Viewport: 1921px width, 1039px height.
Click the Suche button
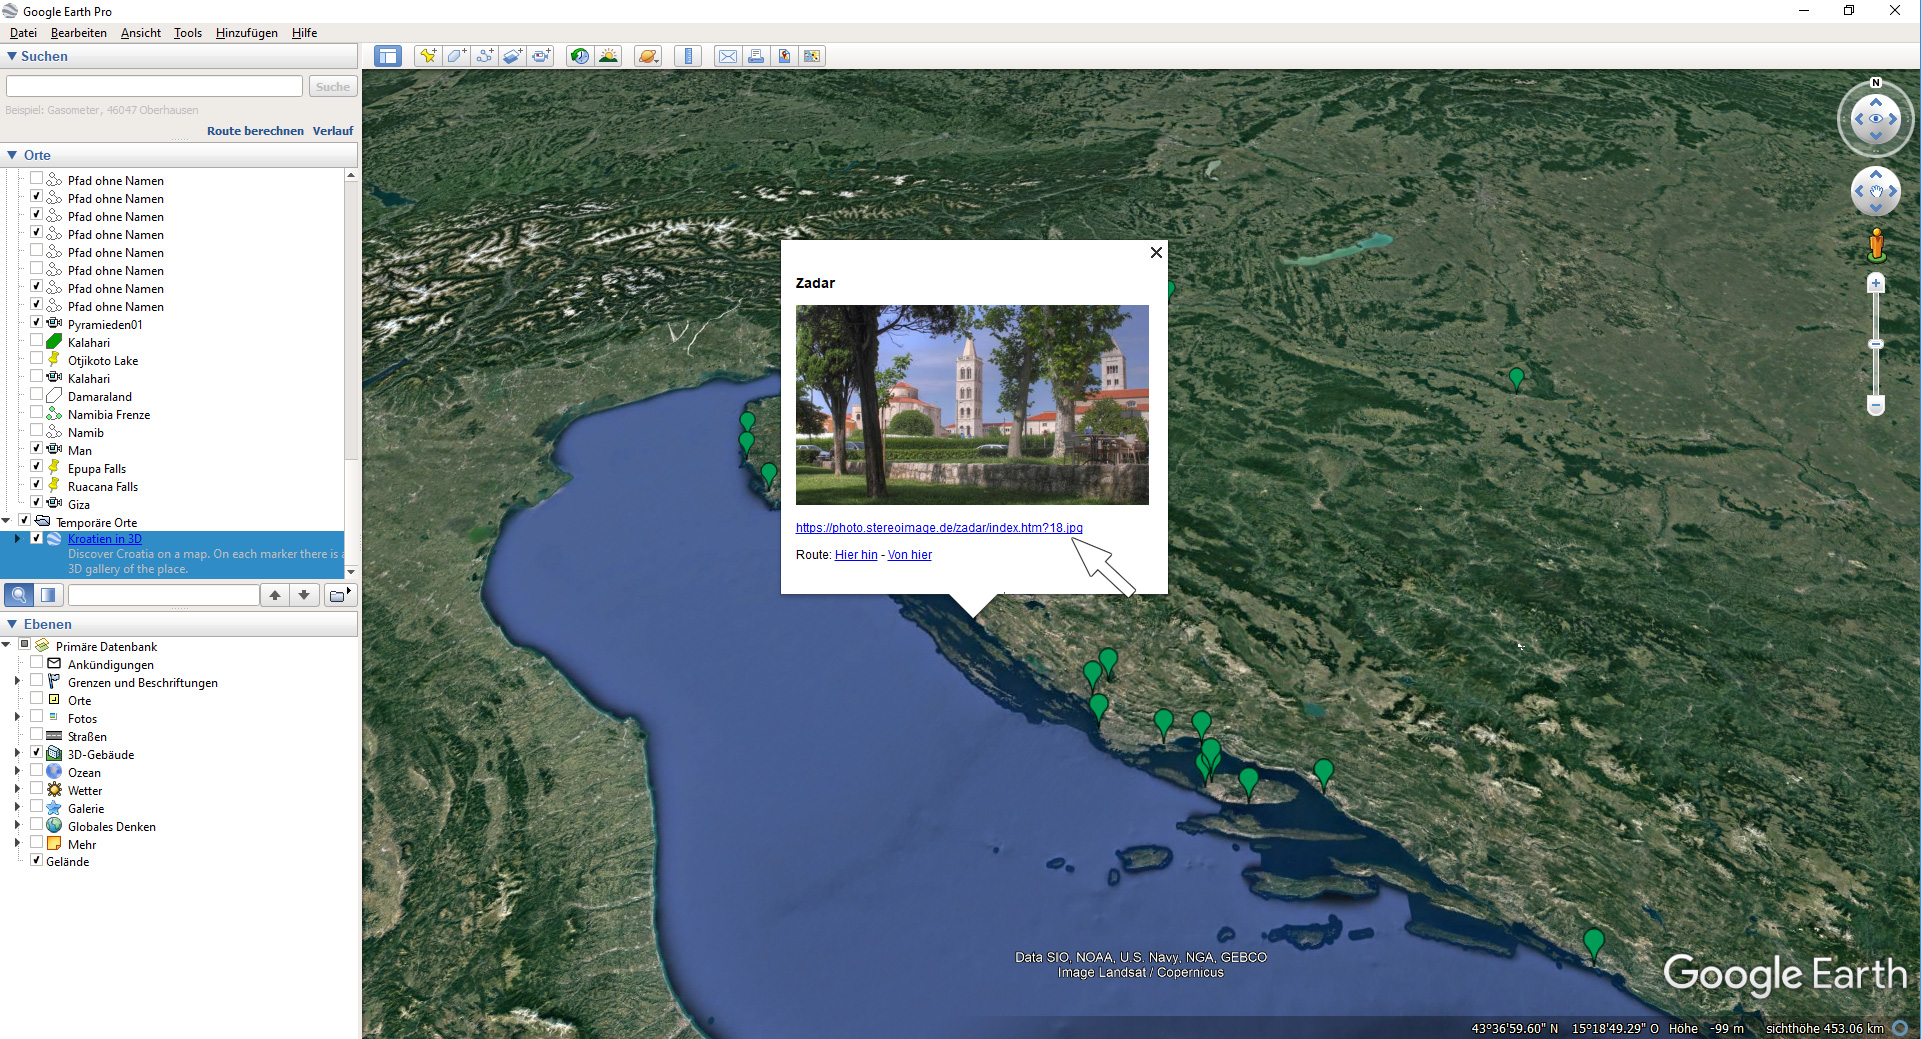[333, 87]
